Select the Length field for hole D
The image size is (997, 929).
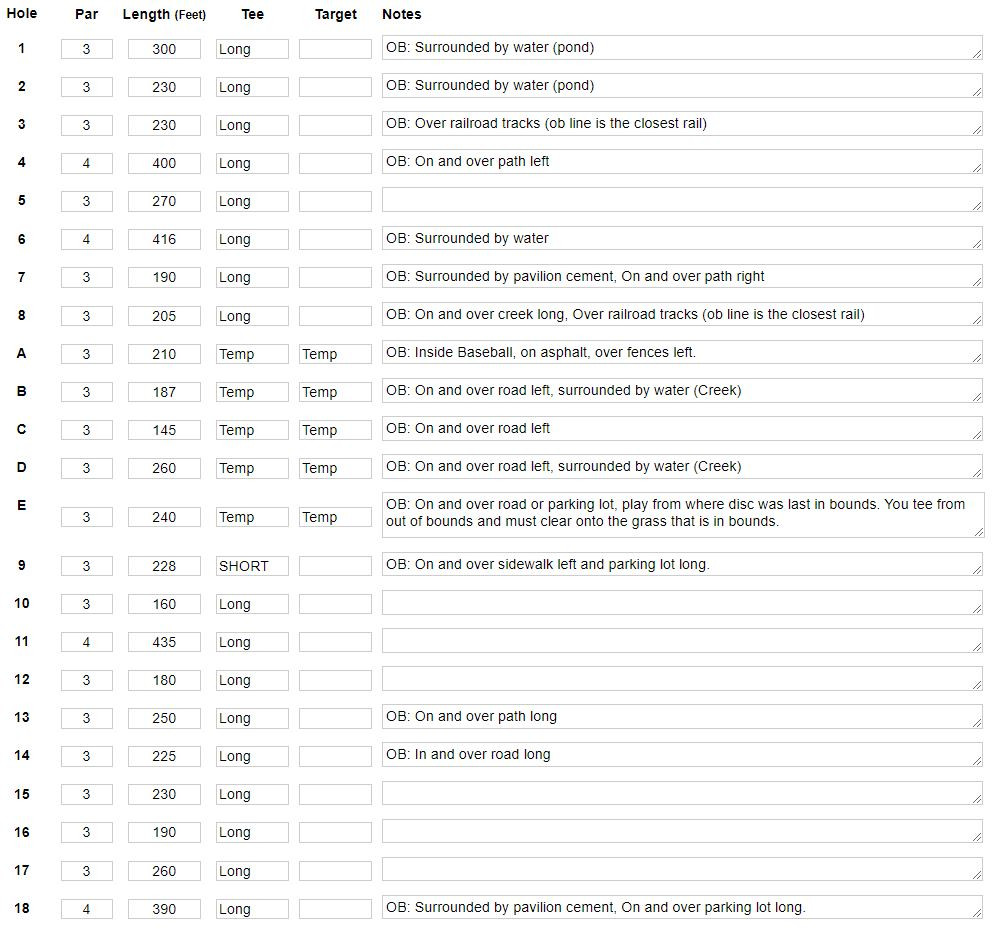(x=164, y=468)
